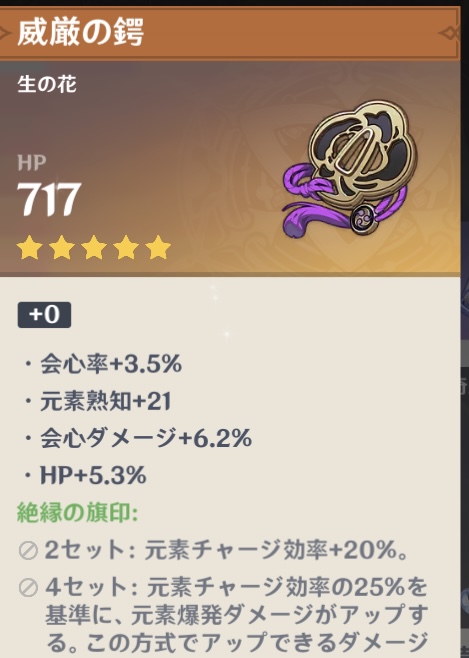Click the second yellow rarity star
Viewport: 469px width, 658px height.
point(62,247)
